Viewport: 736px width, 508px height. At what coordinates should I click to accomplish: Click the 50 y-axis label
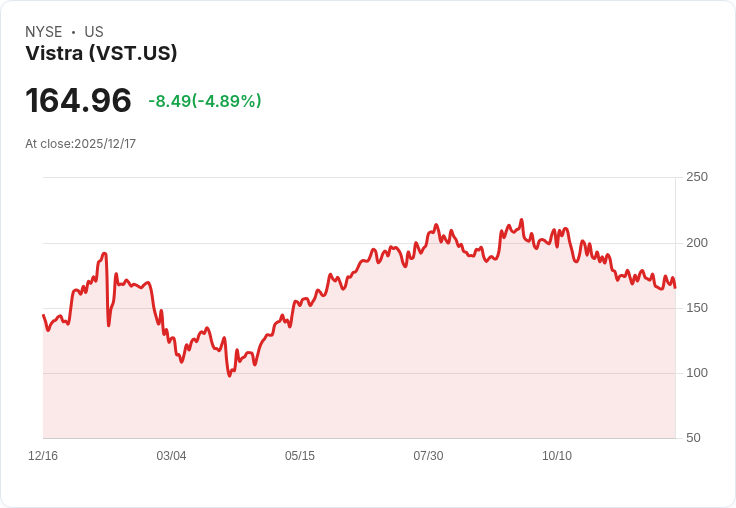click(693, 438)
